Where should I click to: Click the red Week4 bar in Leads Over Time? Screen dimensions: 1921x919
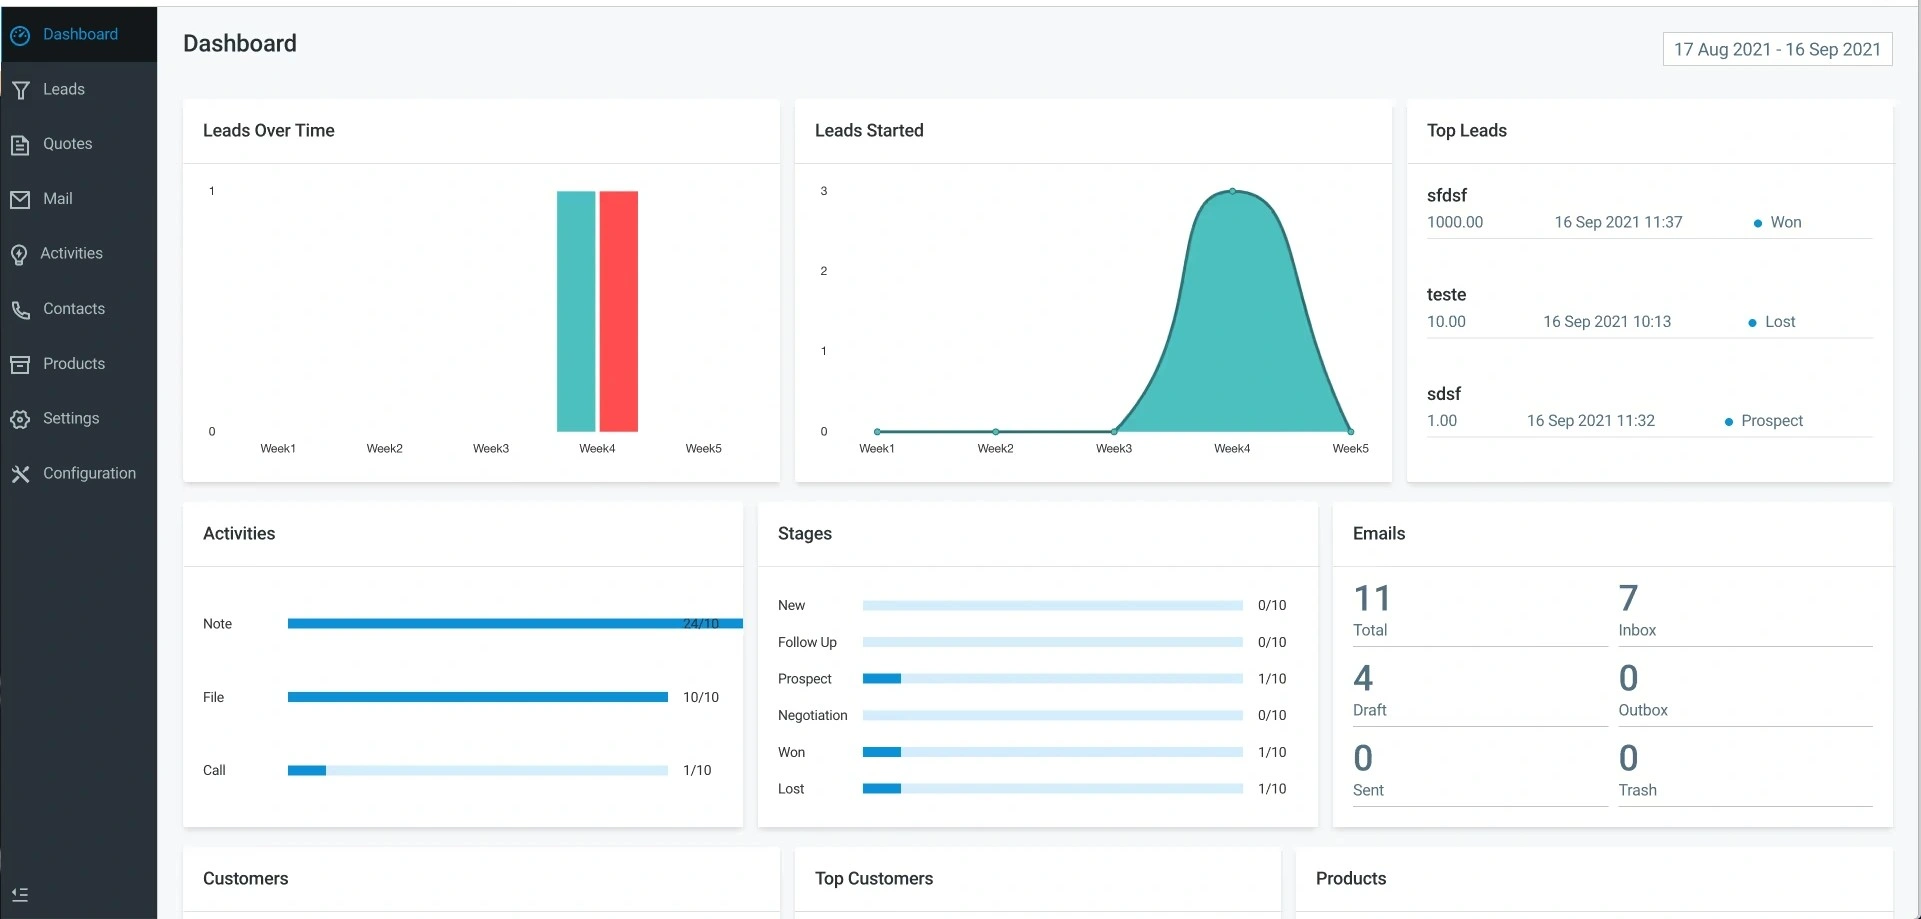tap(619, 311)
